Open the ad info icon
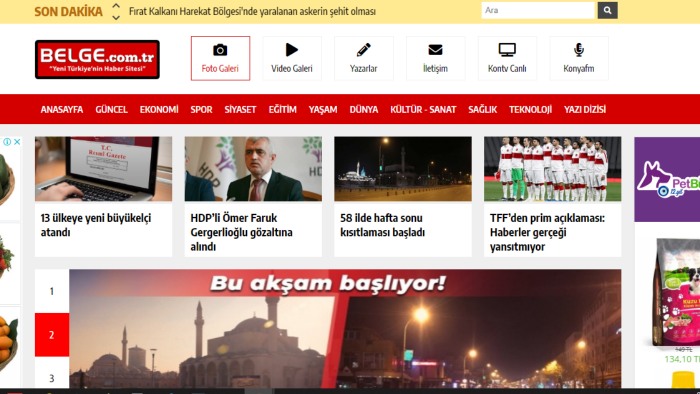Screen dimensions: 700x394 click(7, 142)
